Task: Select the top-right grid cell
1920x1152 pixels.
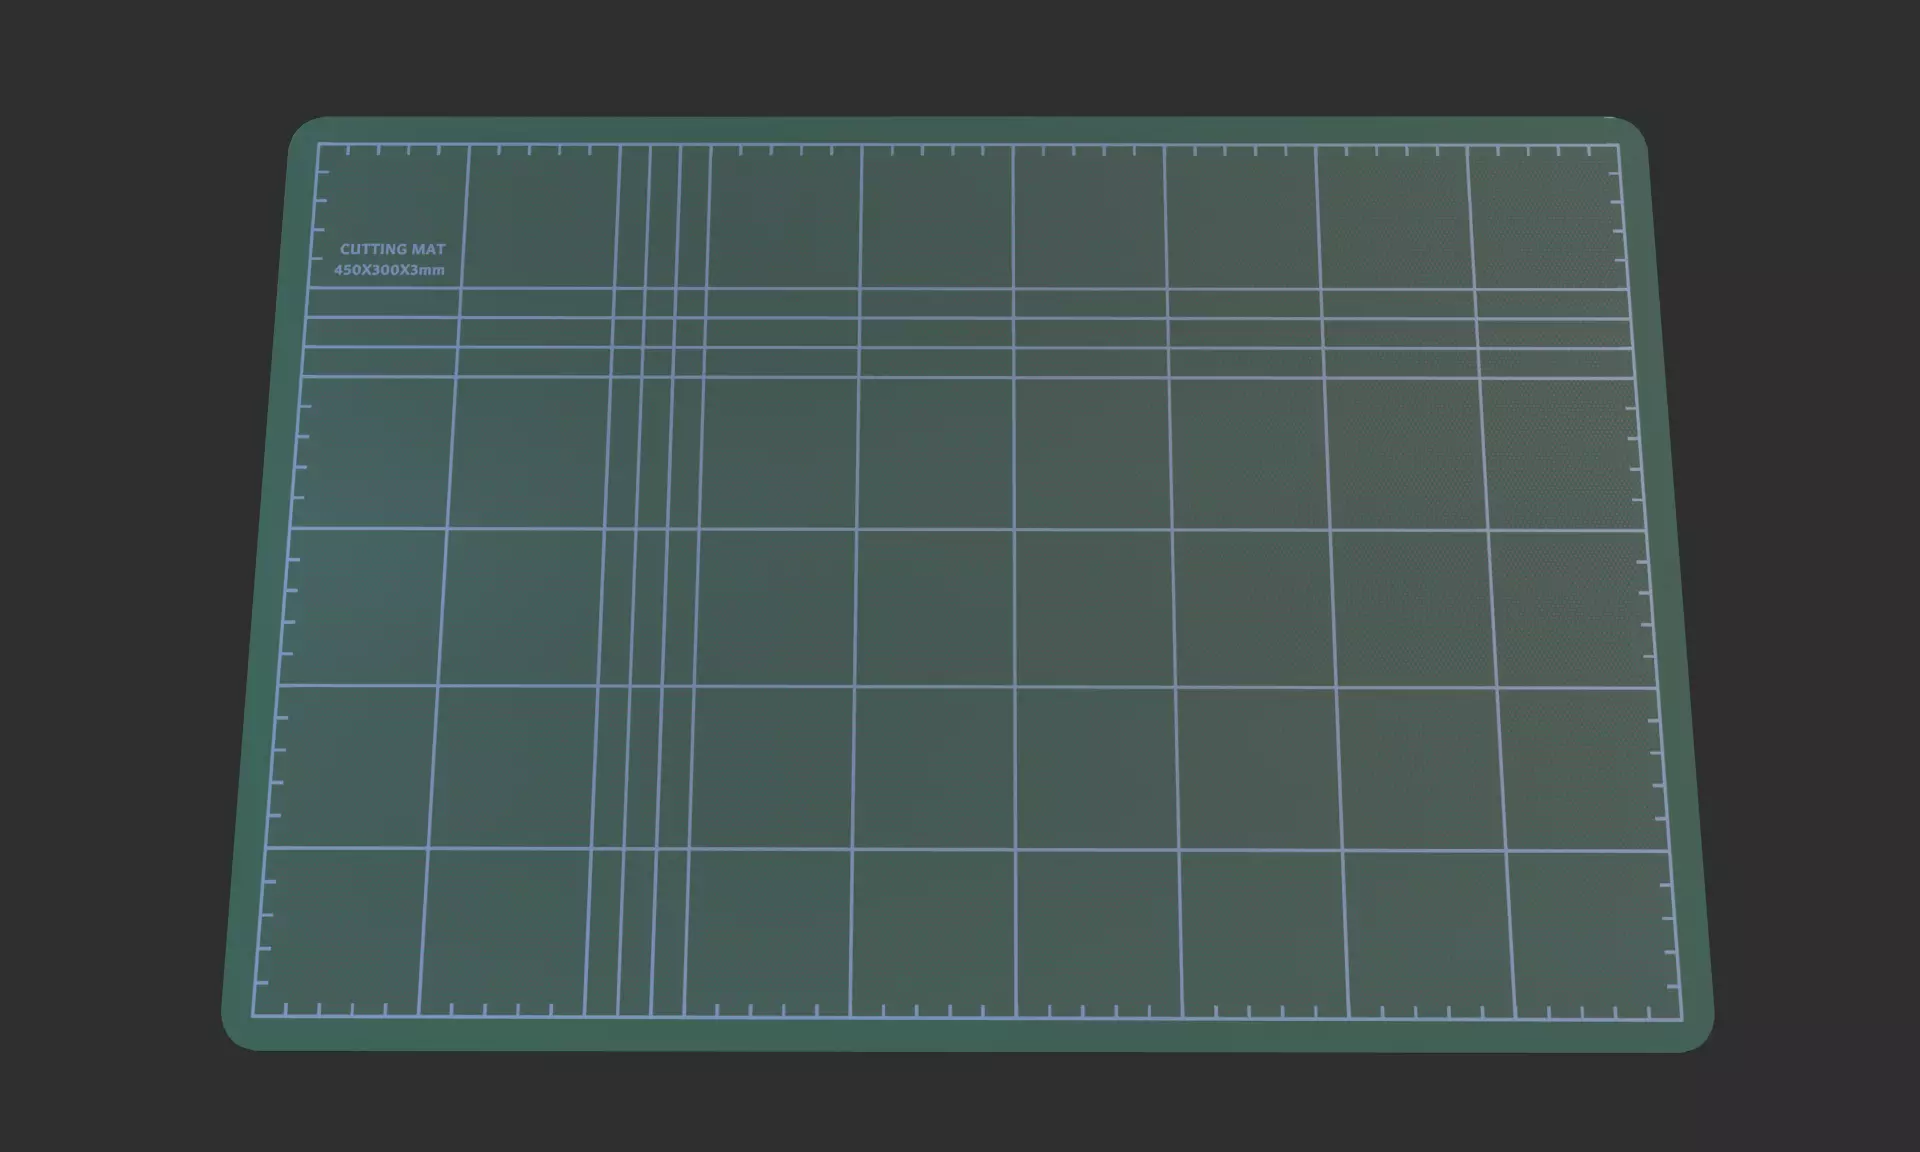Action: click(1545, 217)
